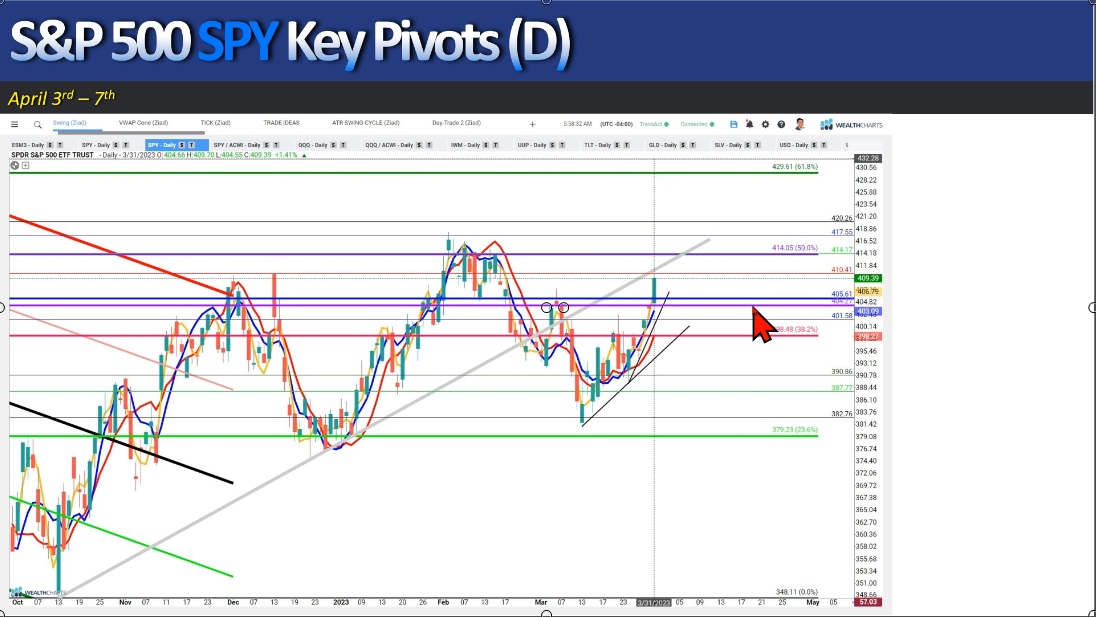Toggle T button on ESM3 - Daily tab
The height and width of the screenshot is (617, 1096).
click(59, 145)
